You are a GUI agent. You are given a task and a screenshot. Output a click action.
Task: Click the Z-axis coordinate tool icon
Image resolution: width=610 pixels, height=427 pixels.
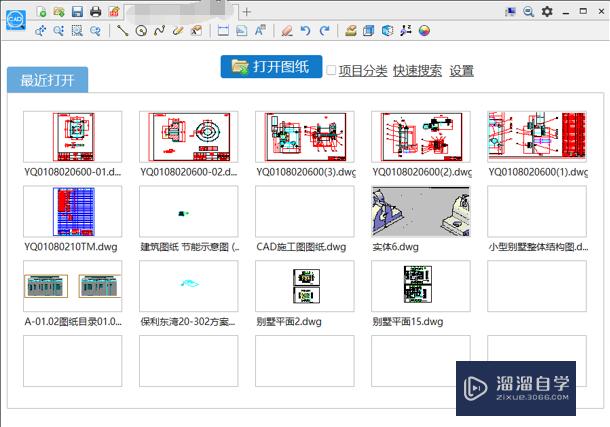[406, 31]
